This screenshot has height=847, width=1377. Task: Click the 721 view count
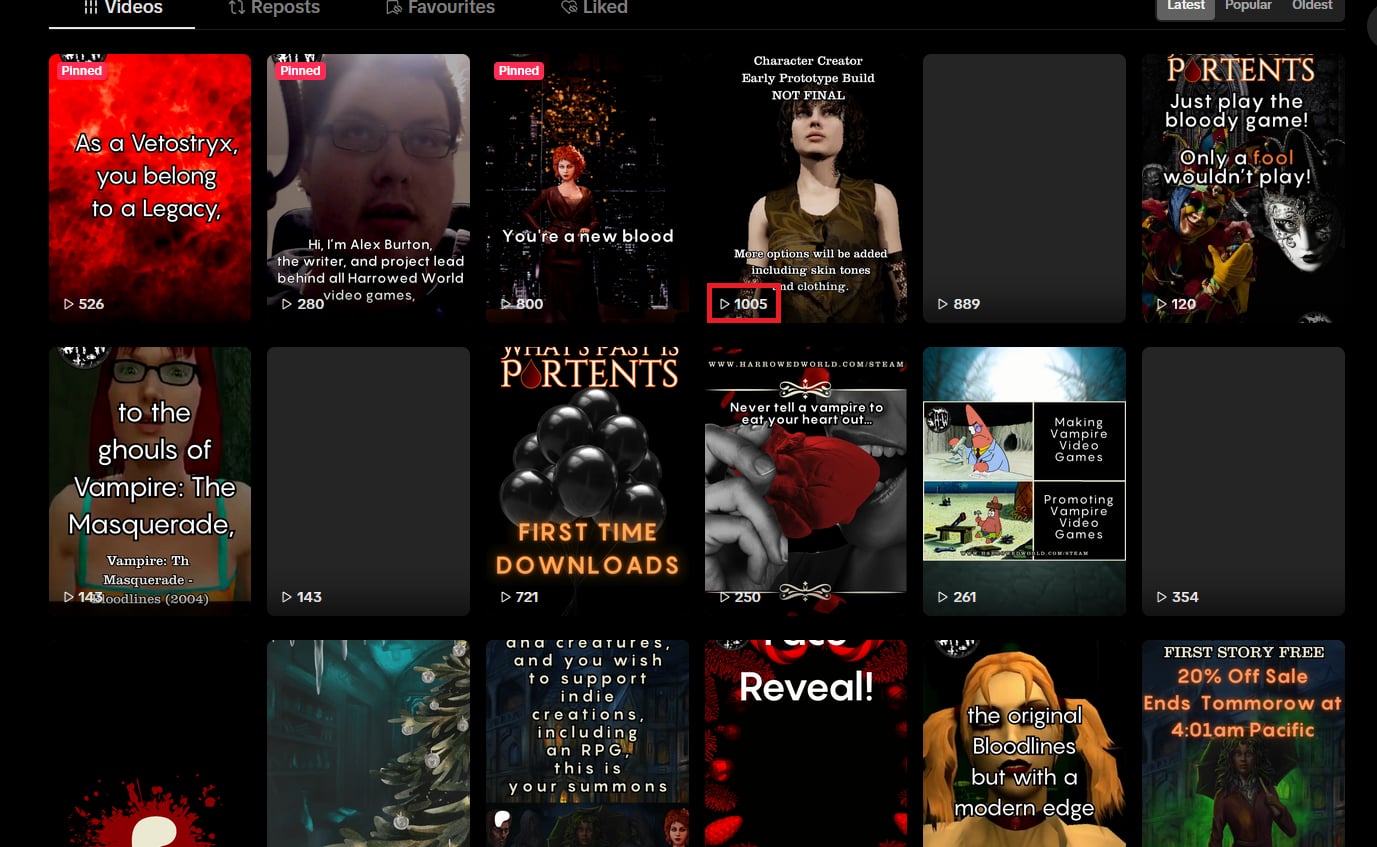(x=527, y=597)
